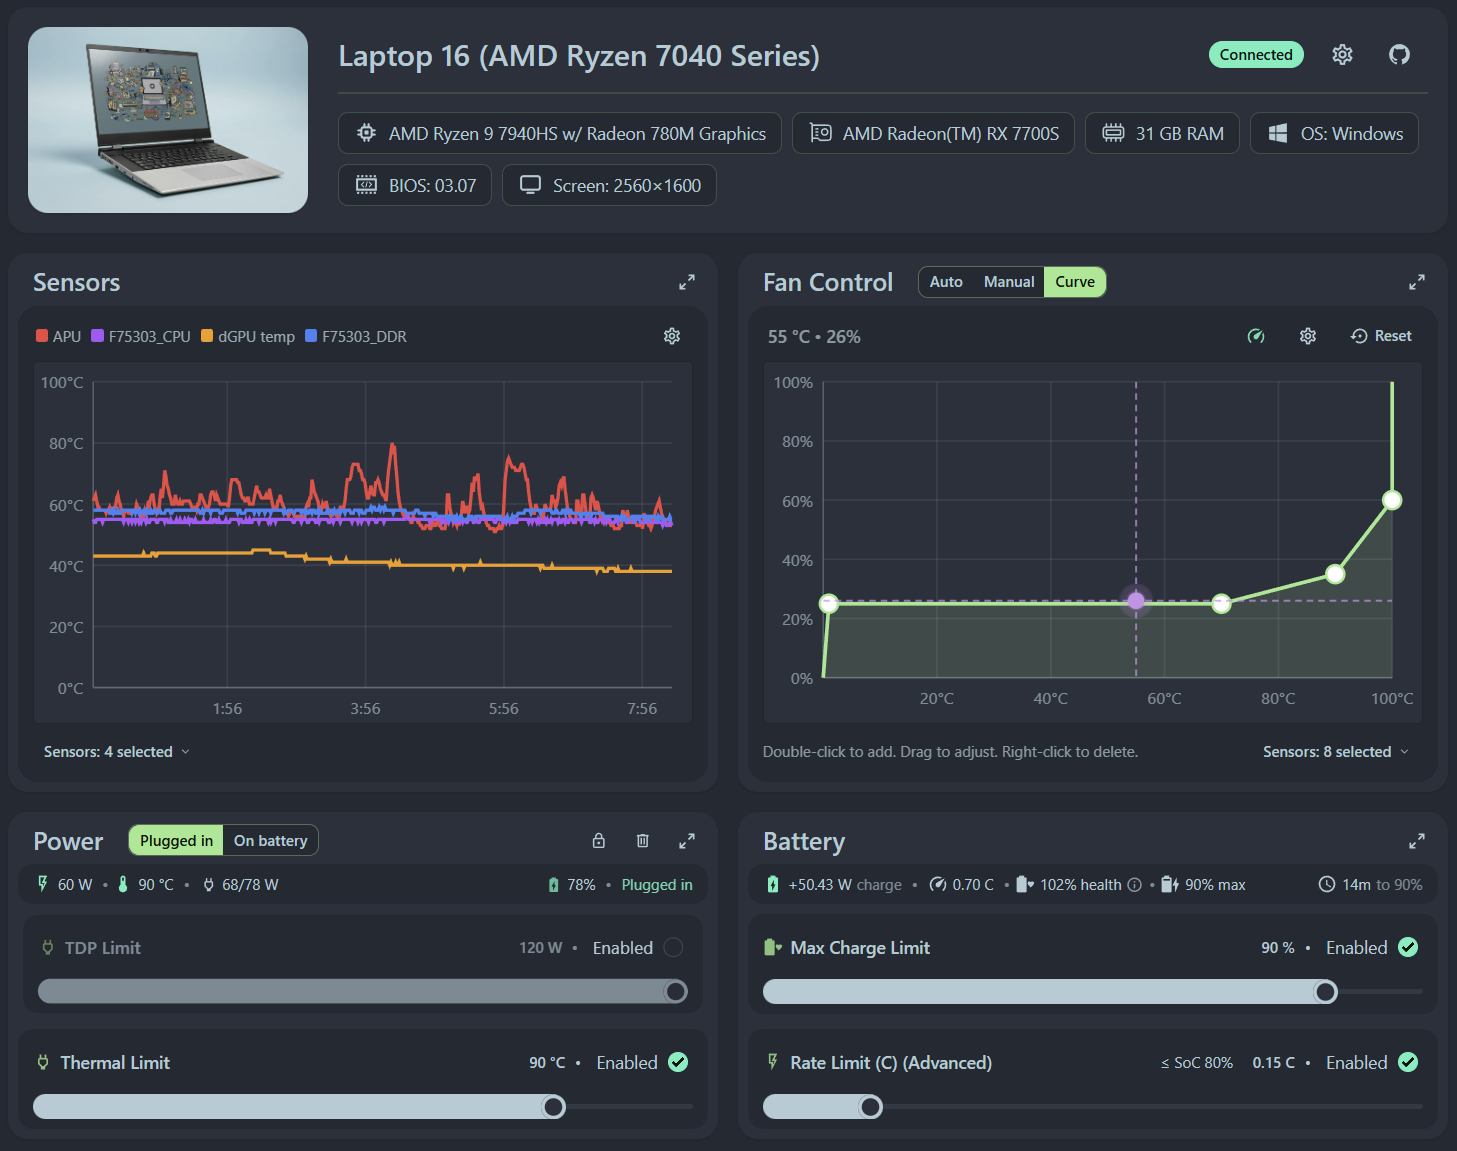Disable the Thermal Limit toggle
This screenshot has height=1151, width=1457.
tap(679, 1062)
